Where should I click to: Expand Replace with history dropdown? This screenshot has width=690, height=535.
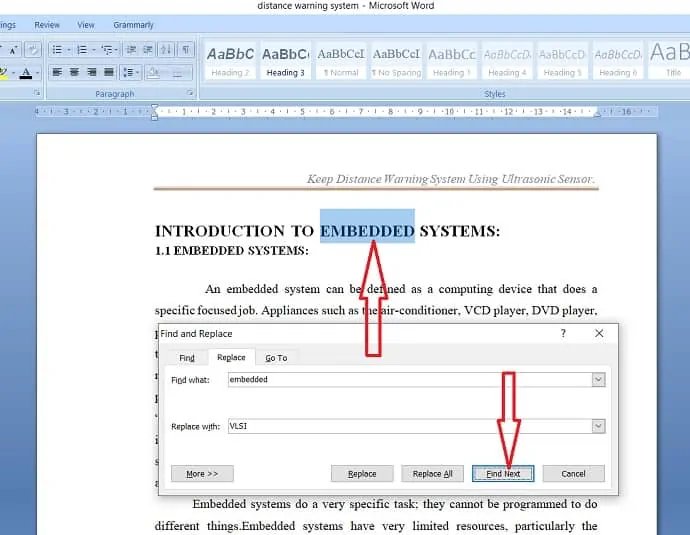coord(598,426)
